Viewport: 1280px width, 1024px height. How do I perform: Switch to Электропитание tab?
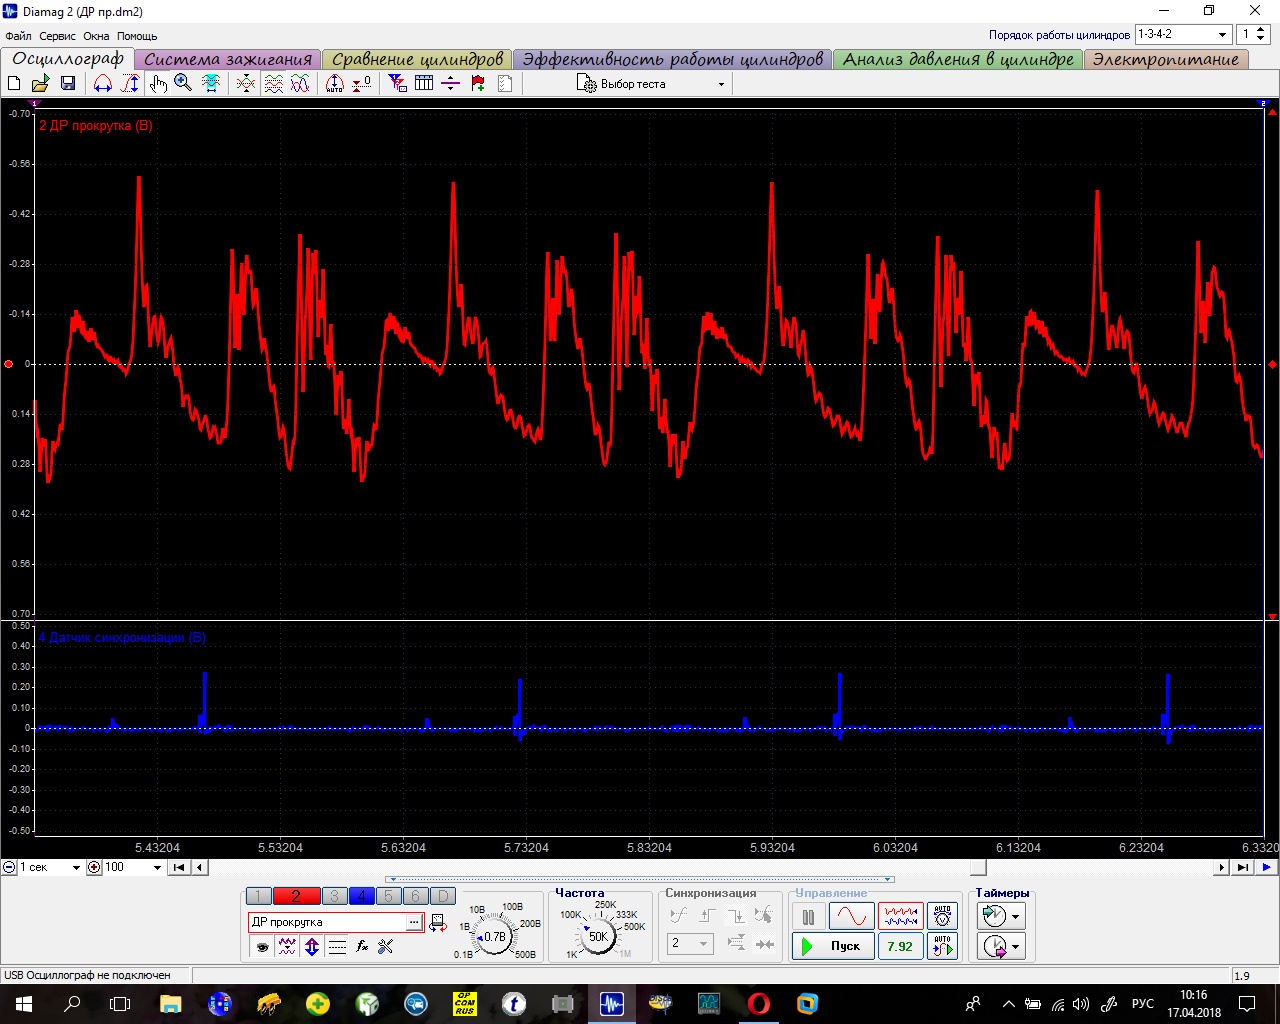1166,59
